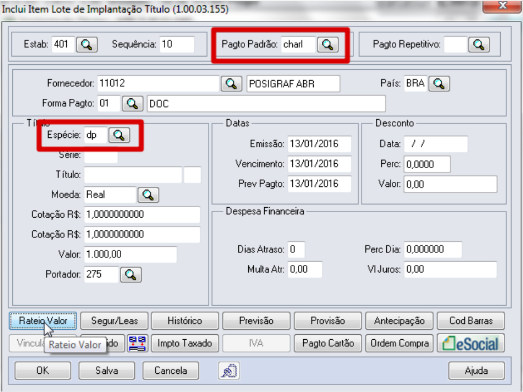The image size is (523, 392).
Task: Open the Pagto Padrão search magnifier
Action: (x=328, y=45)
